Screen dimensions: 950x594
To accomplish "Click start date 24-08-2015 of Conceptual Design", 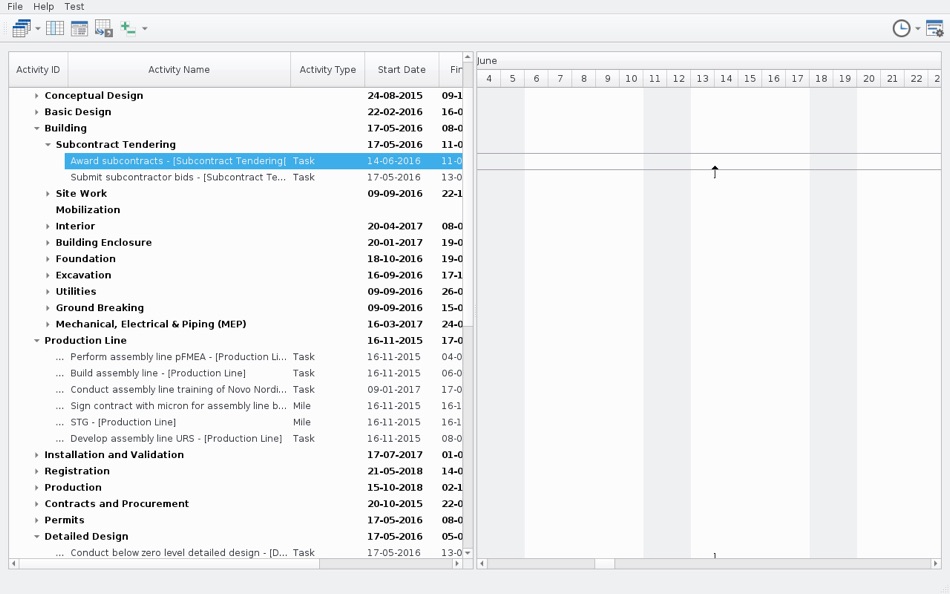I will pyautogui.click(x=395, y=96).
